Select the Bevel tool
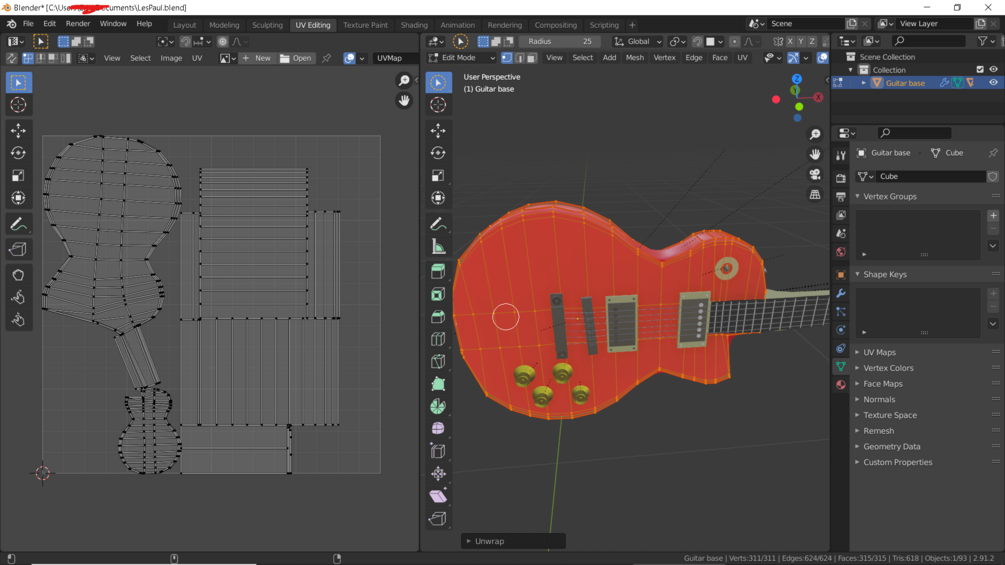Image resolution: width=1005 pixels, height=565 pixels. [x=438, y=316]
